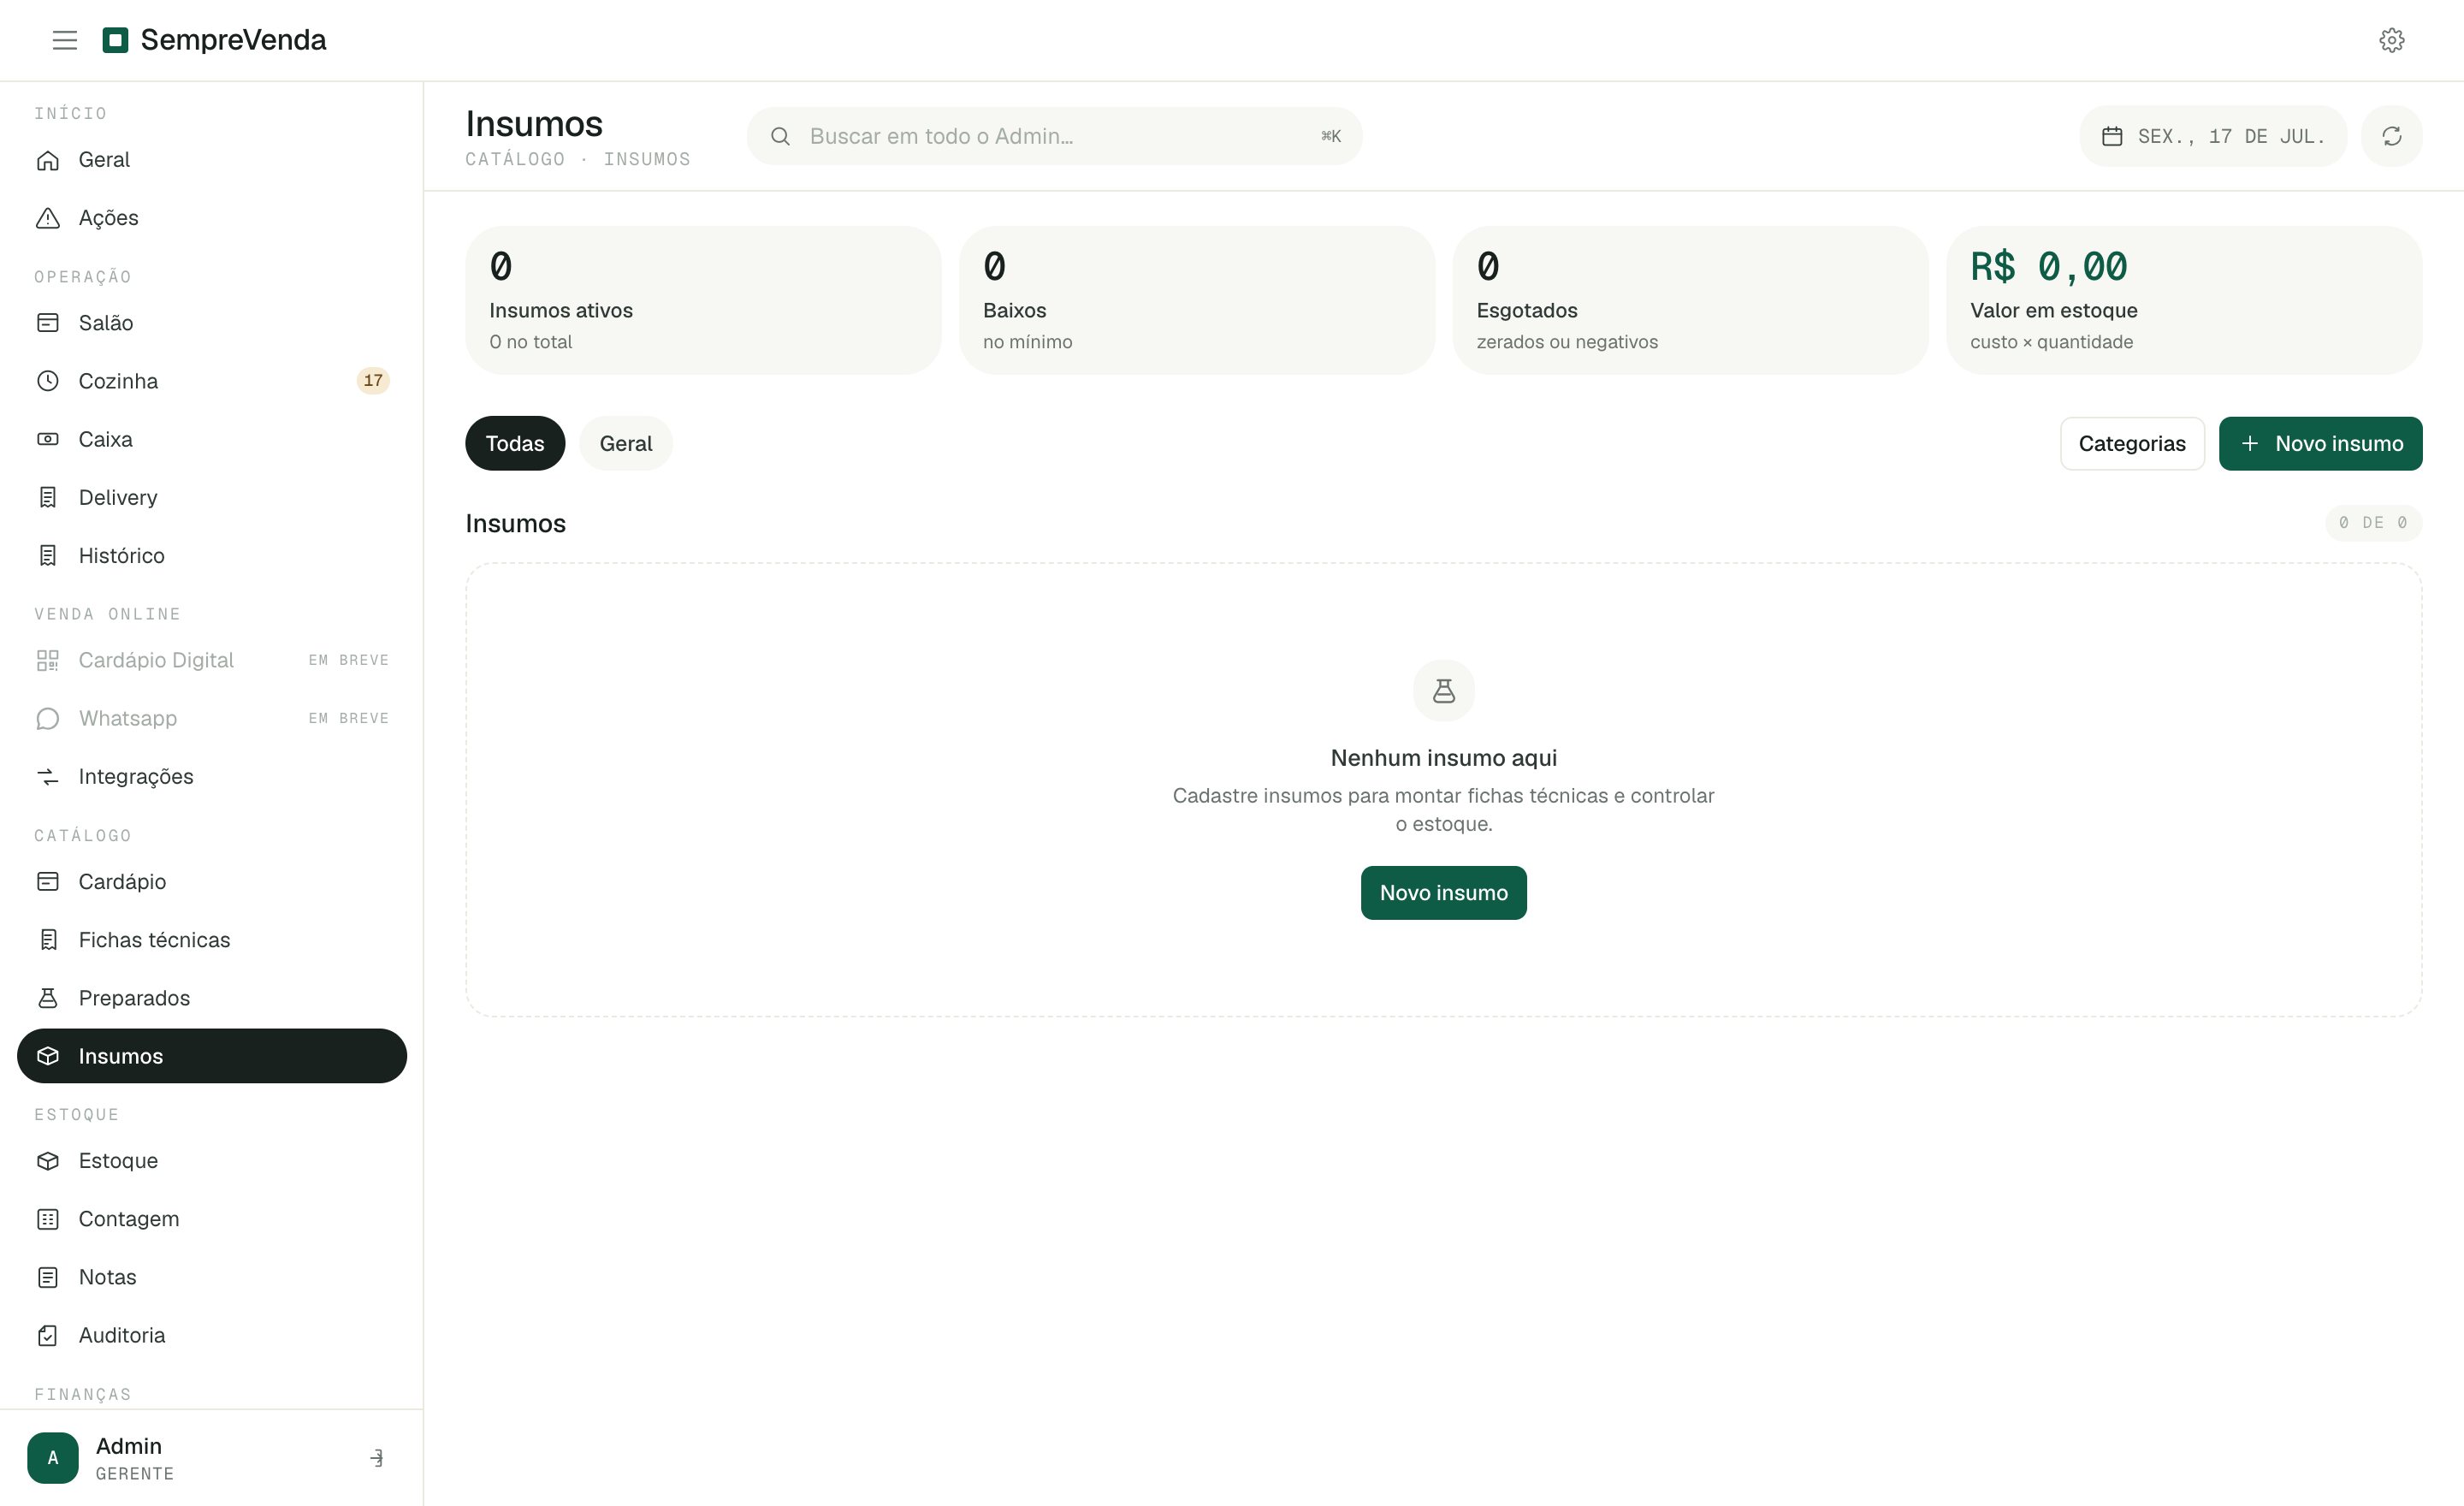The image size is (2464, 1506).
Task: Click the Delivery receipt icon
Action: tap(48, 497)
